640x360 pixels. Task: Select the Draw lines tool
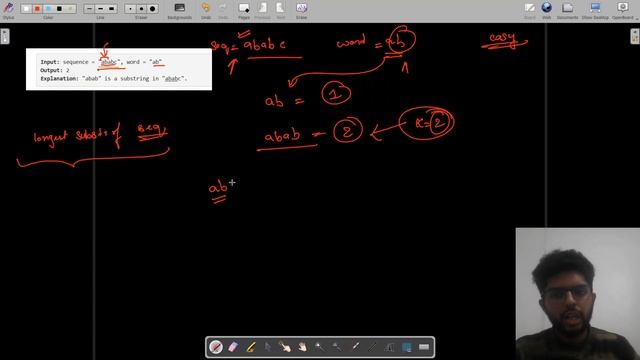point(372,347)
